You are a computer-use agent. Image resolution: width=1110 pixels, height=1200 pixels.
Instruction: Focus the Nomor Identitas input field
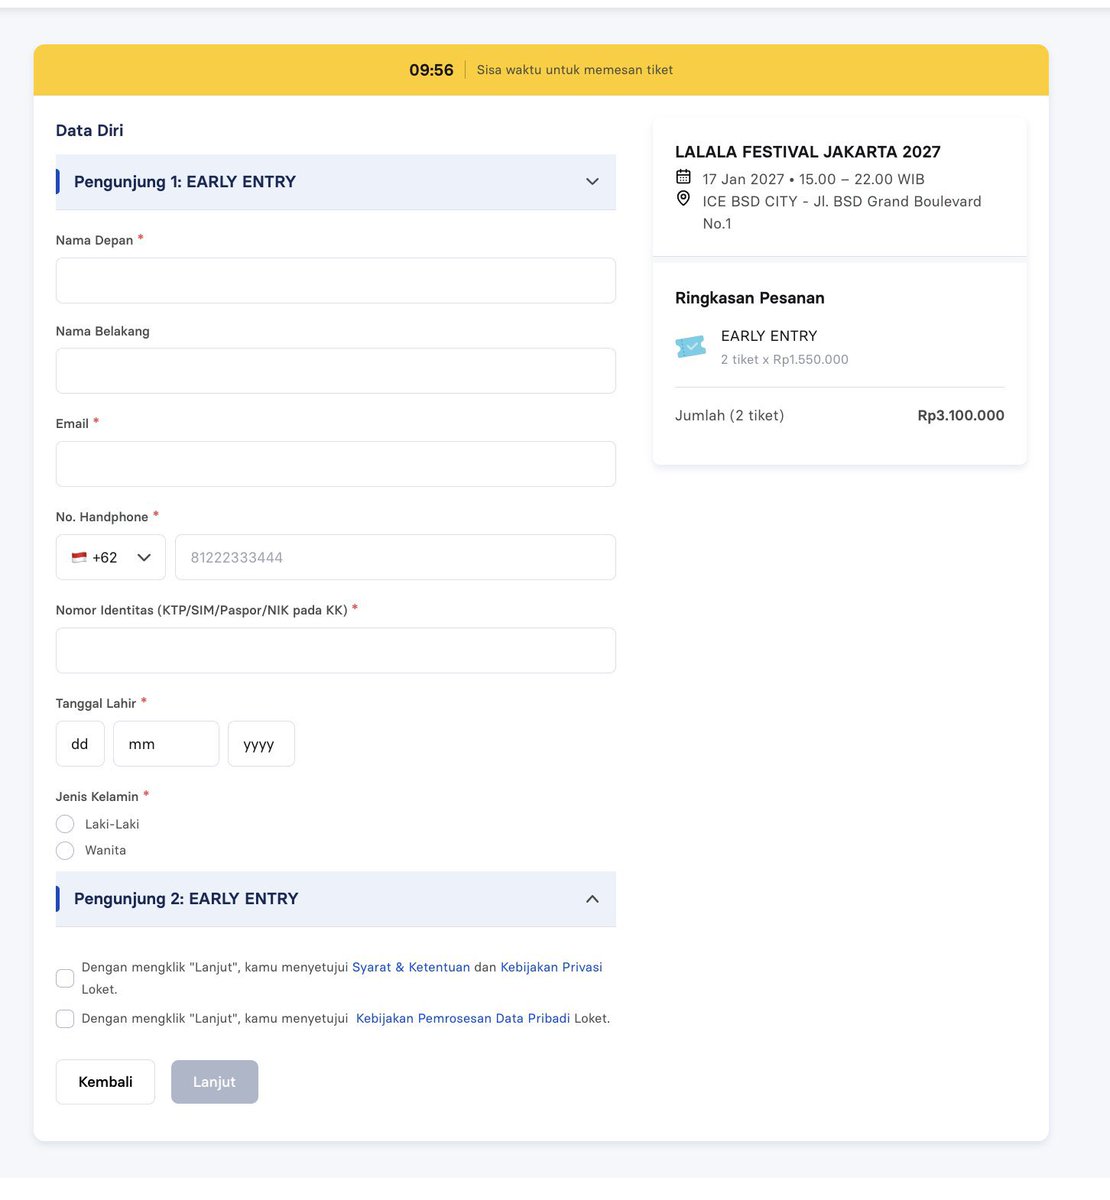(x=336, y=650)
